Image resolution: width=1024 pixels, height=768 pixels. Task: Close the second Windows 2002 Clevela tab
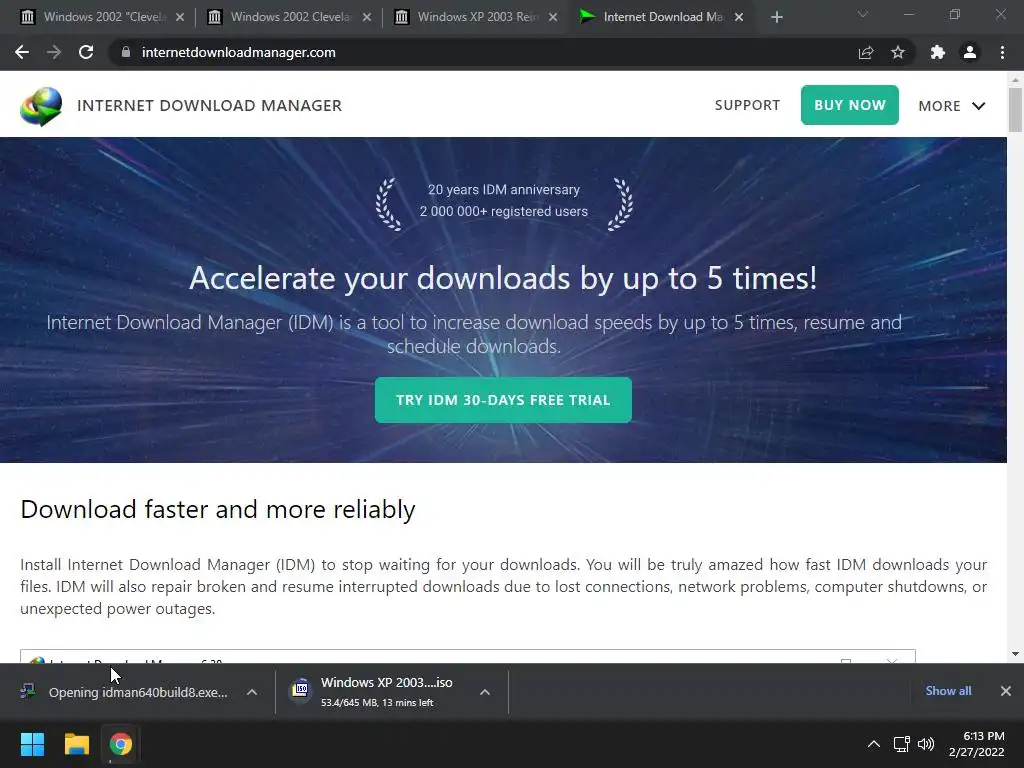[367, 17]
